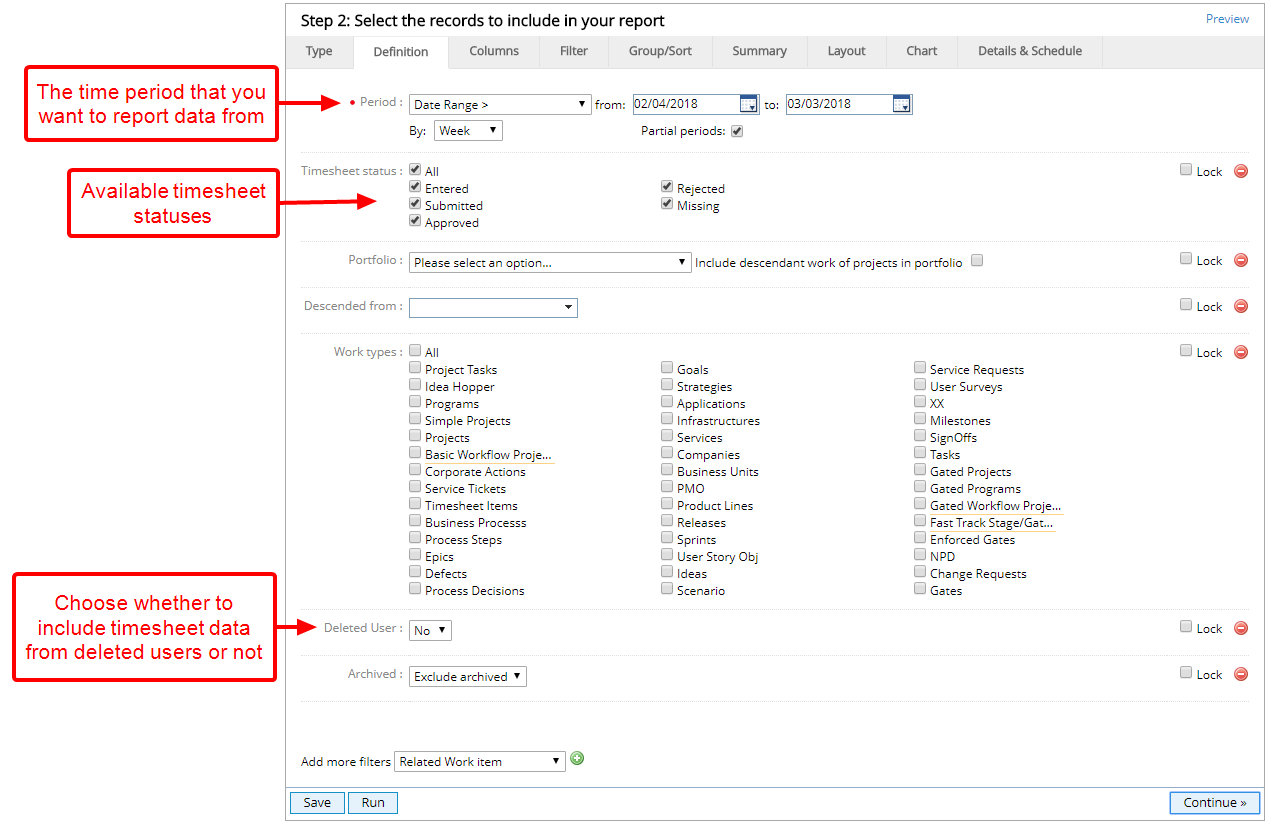1273x824 pixels.
Task: Check the Gated Projects work type
Action: coord(920,470)
